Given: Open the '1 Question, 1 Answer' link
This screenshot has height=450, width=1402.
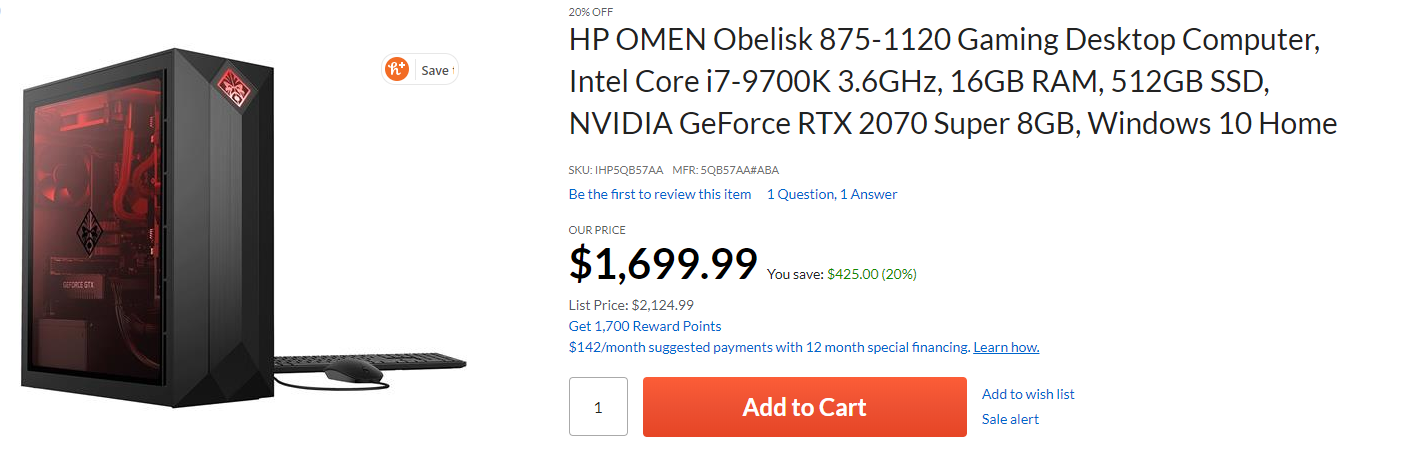Looking at the screenshot, I should [x=831, y=194].
